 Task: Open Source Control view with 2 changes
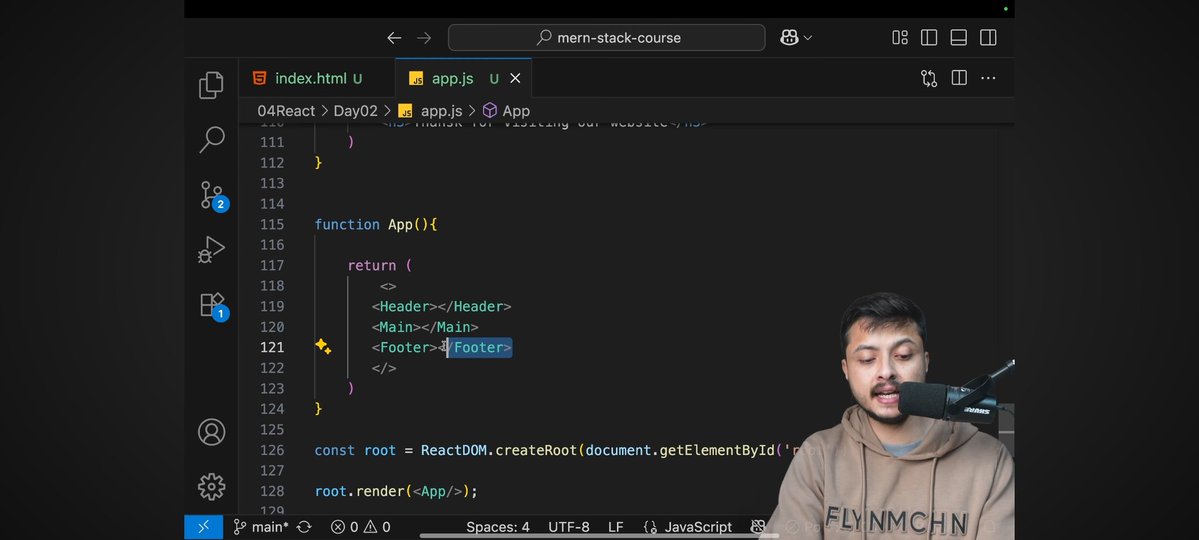212,195
